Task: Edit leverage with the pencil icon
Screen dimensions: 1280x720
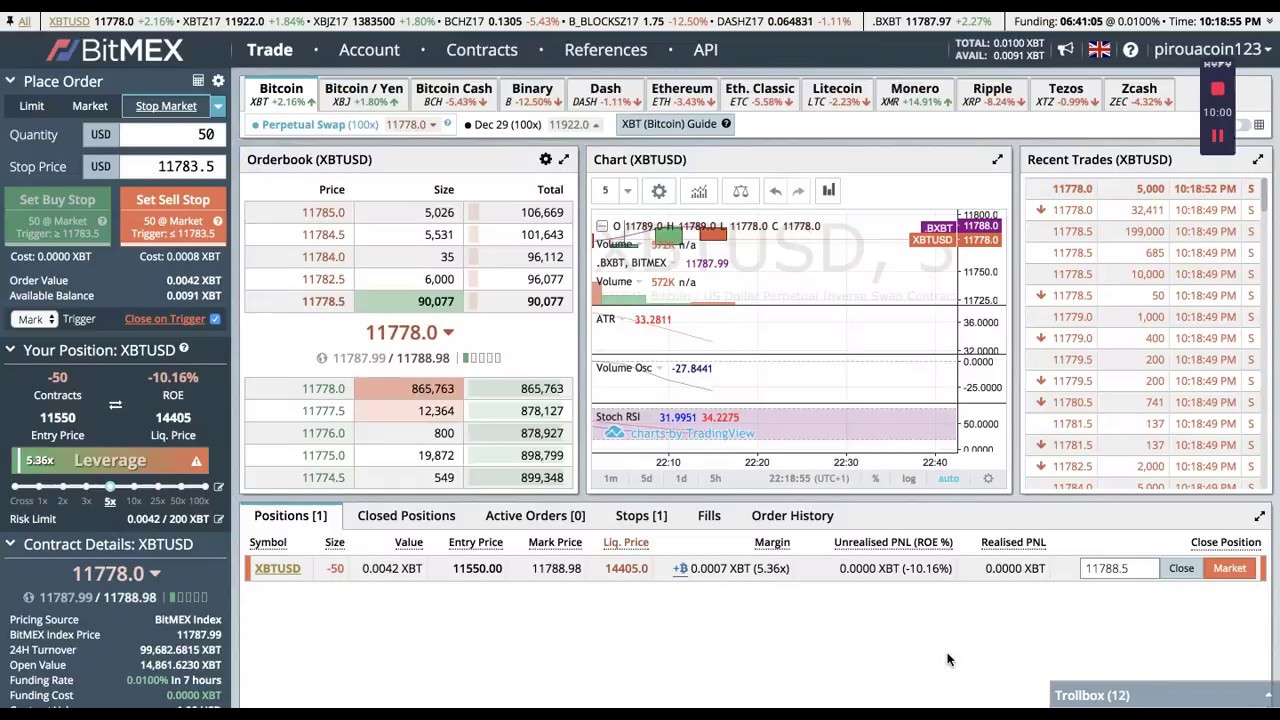Action: 218,487
